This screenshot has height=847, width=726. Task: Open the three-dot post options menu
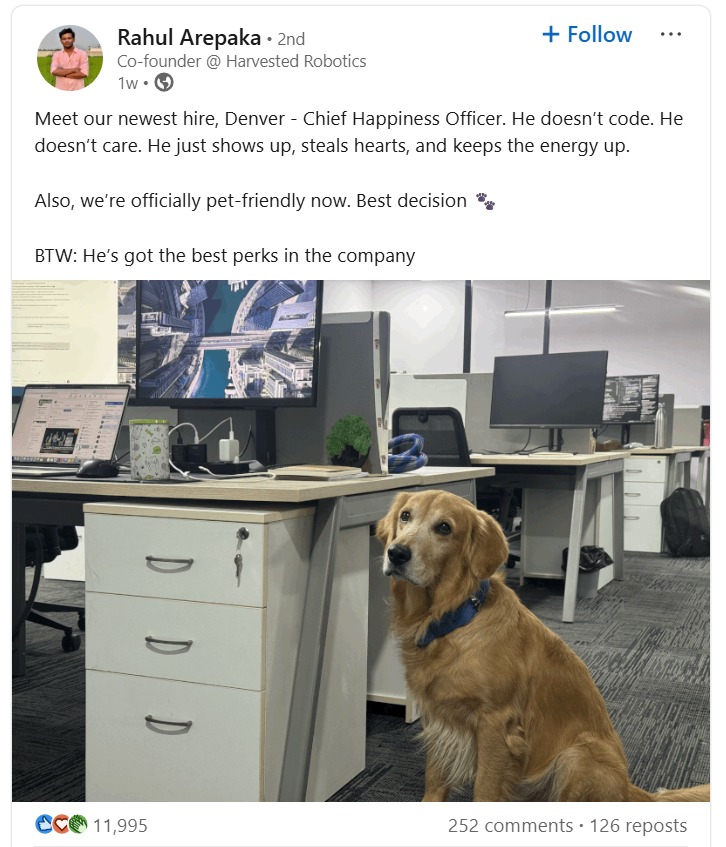pyautogui.click(x=670, y=34)
